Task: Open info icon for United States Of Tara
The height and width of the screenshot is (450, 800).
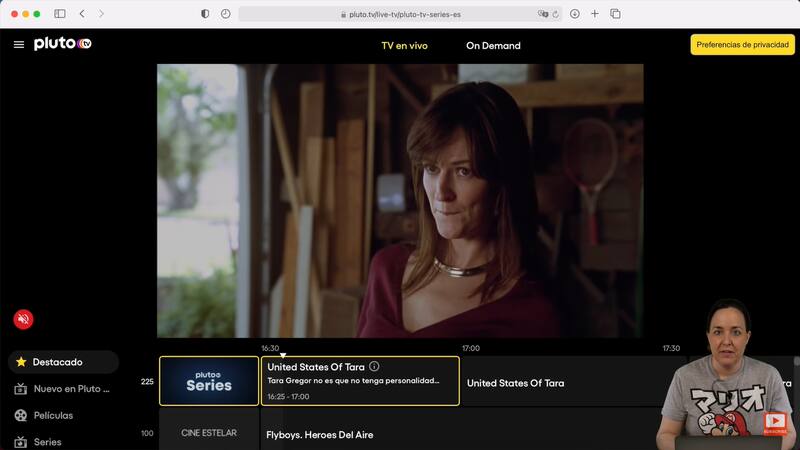Action: (x=374, y=367)
